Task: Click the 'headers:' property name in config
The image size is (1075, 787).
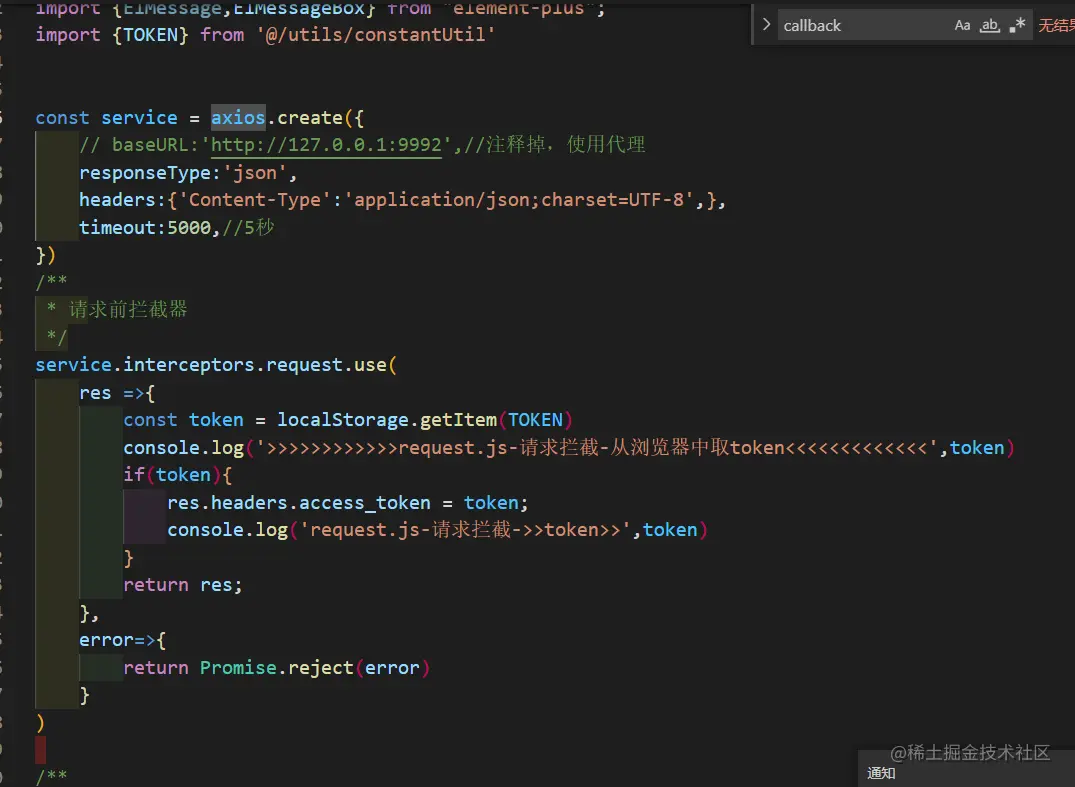Action: (123, 200)
